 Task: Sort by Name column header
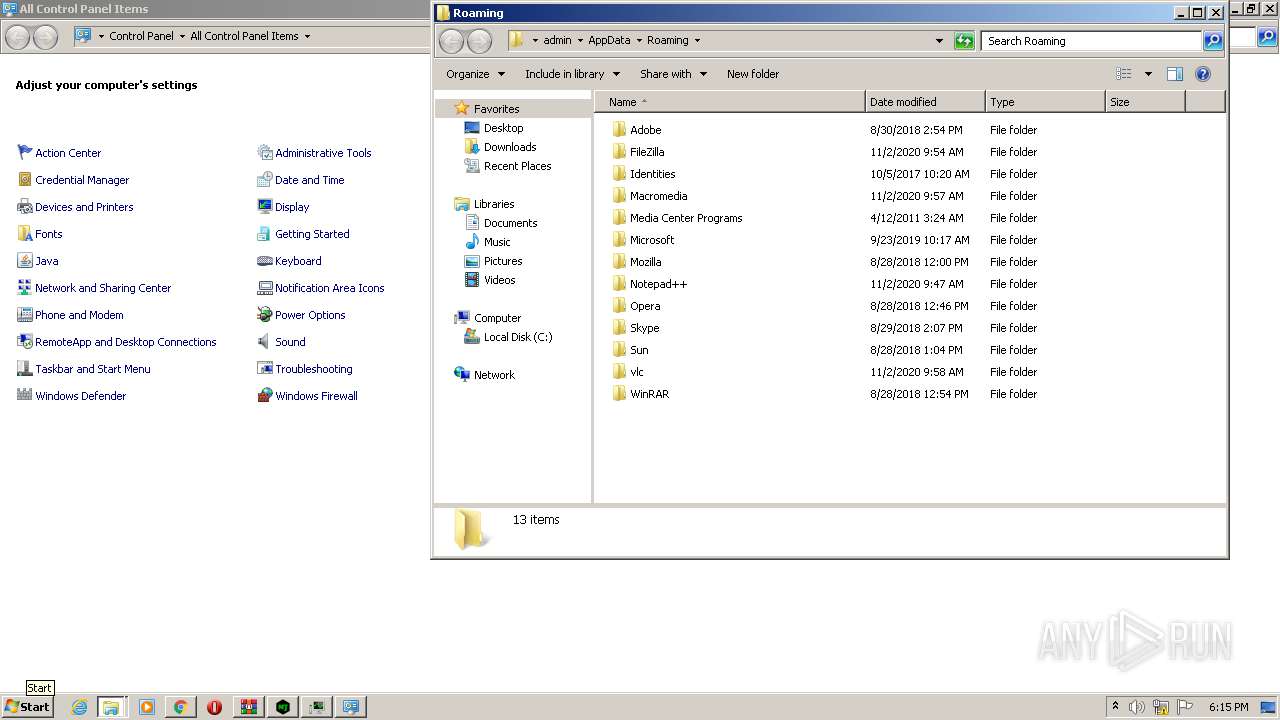[x=730, y=102]
